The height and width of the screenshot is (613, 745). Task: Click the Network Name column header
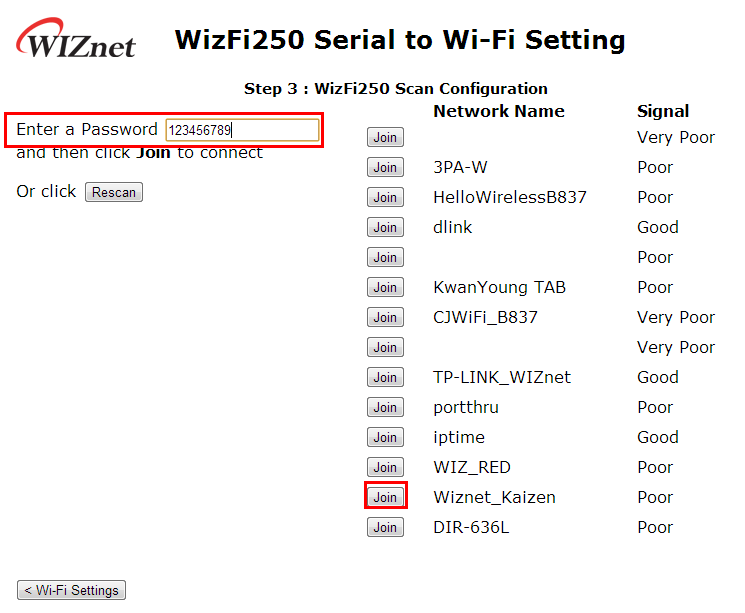coord(498,111)
